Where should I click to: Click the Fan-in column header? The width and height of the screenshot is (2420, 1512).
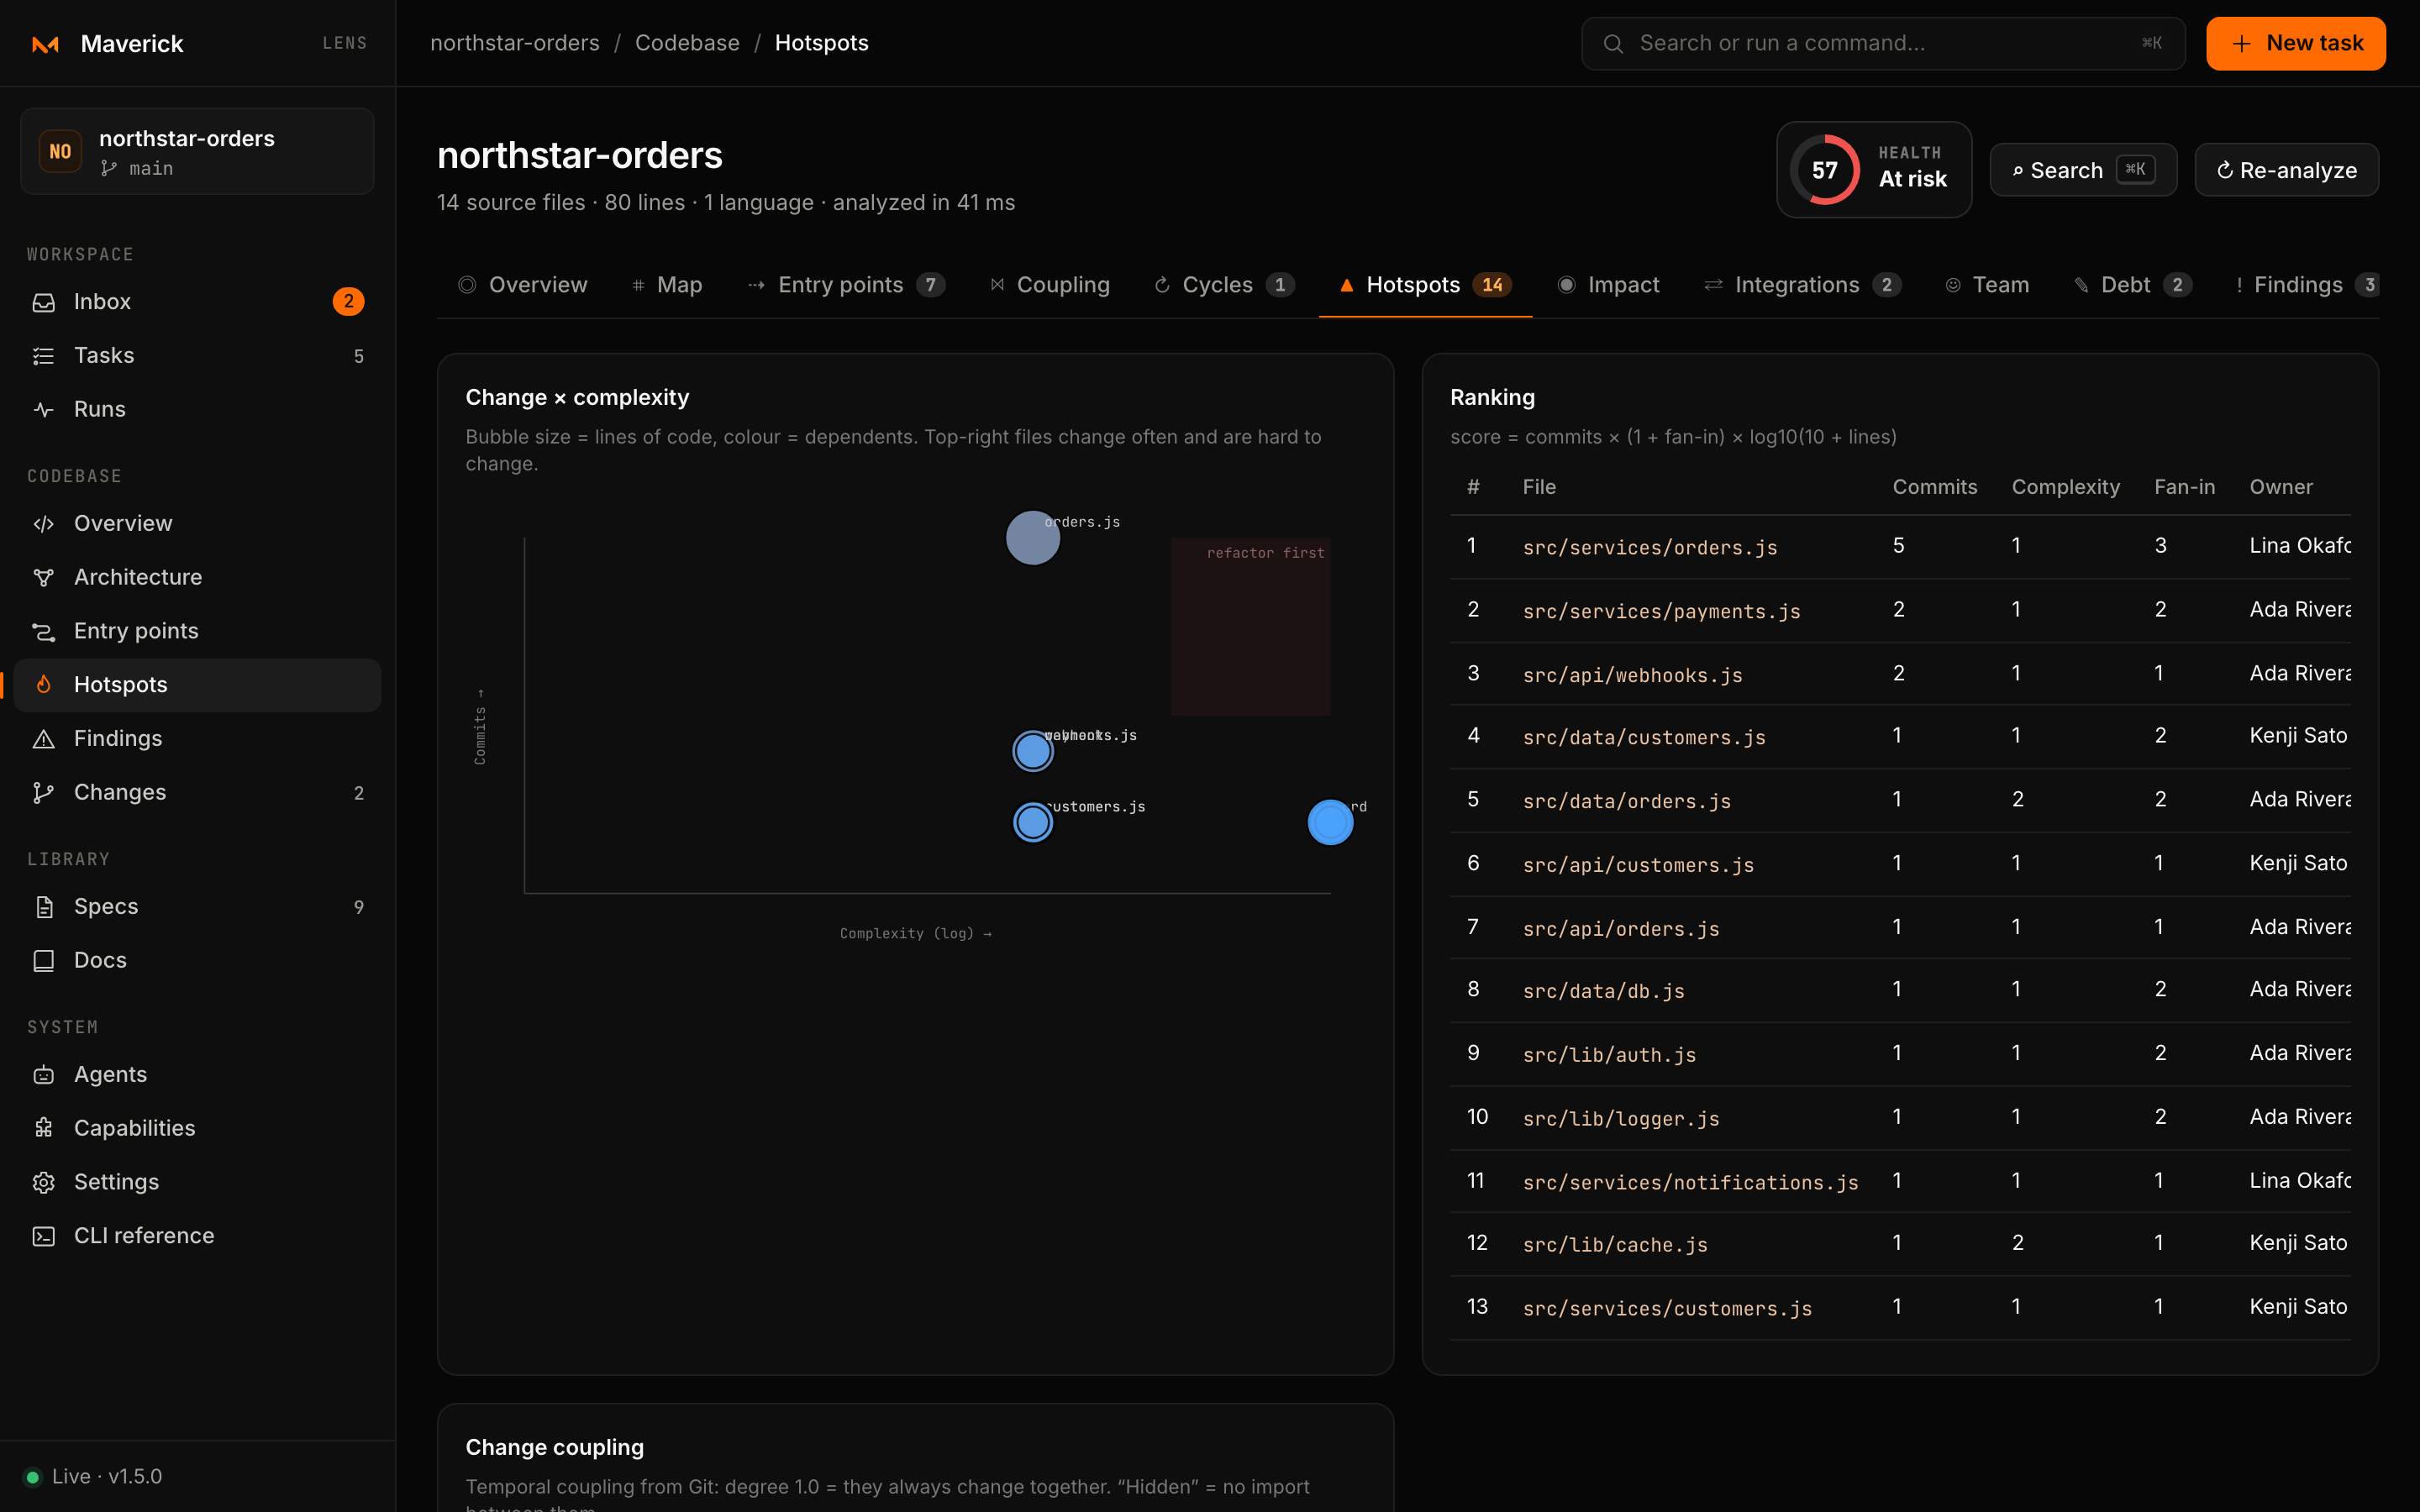tap(2185, 487)
